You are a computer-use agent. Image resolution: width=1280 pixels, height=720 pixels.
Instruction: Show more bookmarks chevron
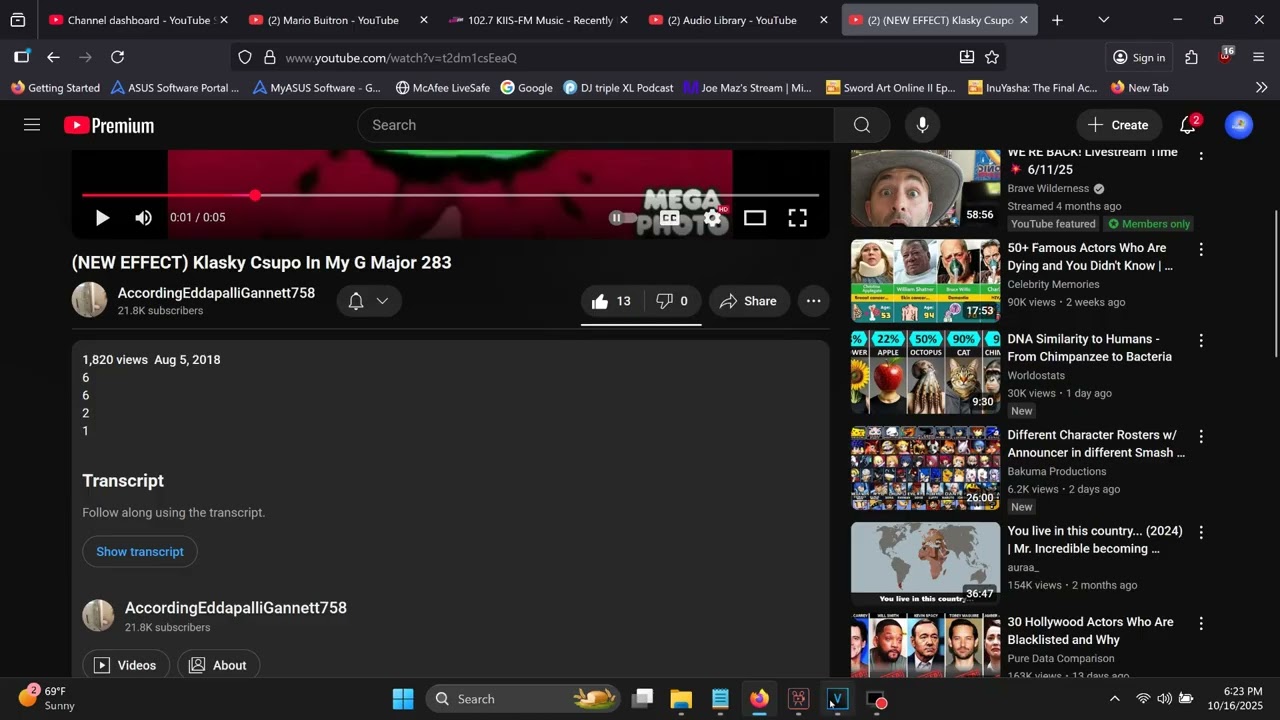click(x=1261, y=88)
